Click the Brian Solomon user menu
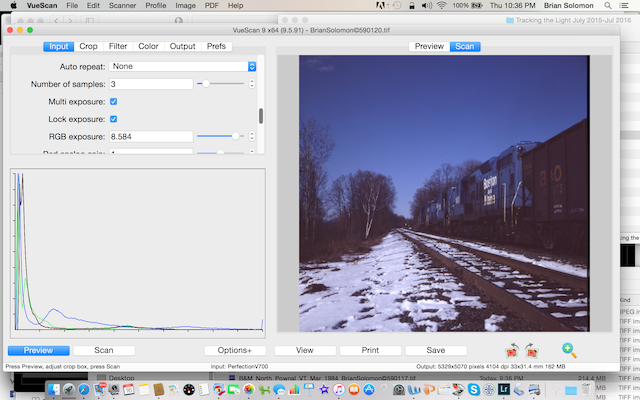 (x=569, y=5)
